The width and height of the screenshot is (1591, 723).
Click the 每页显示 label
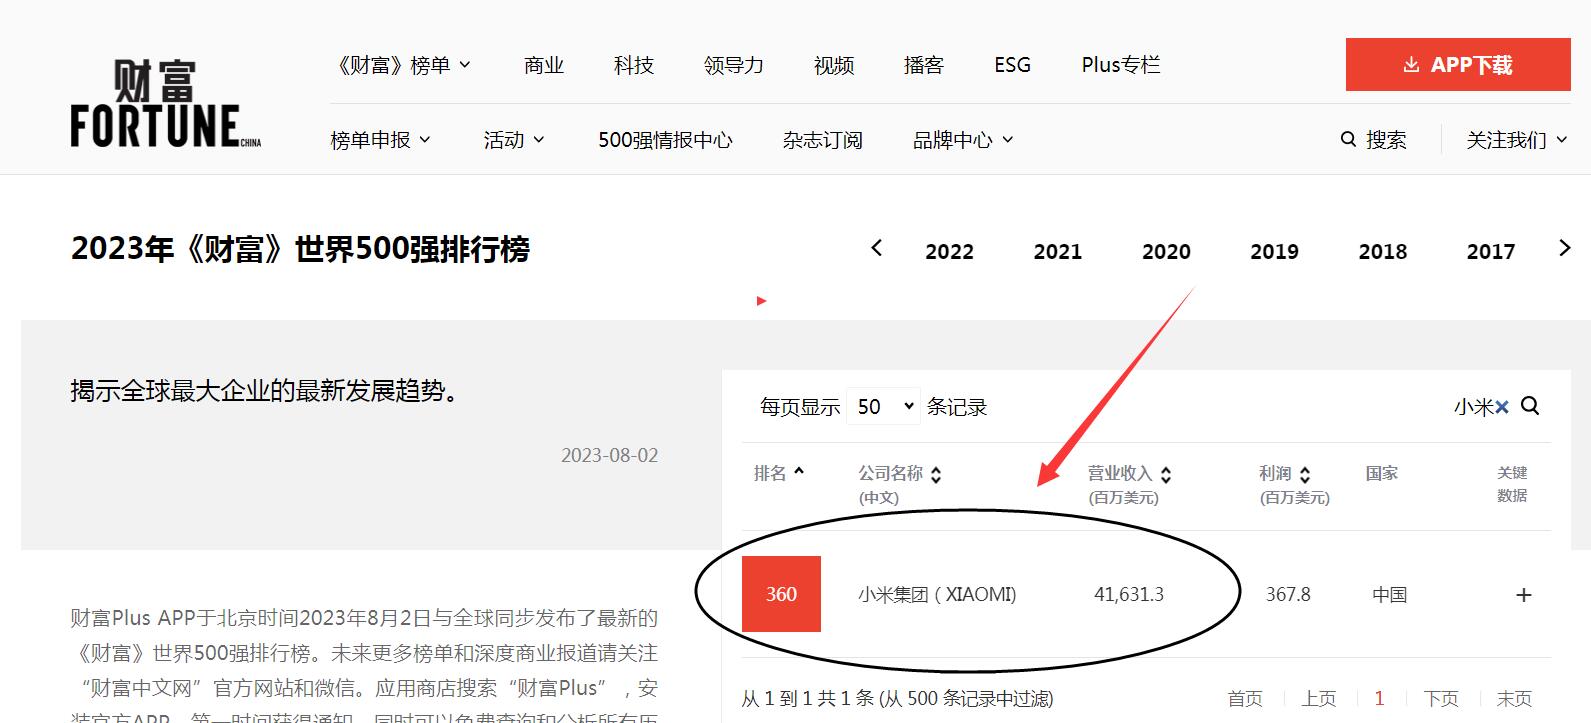799,407
